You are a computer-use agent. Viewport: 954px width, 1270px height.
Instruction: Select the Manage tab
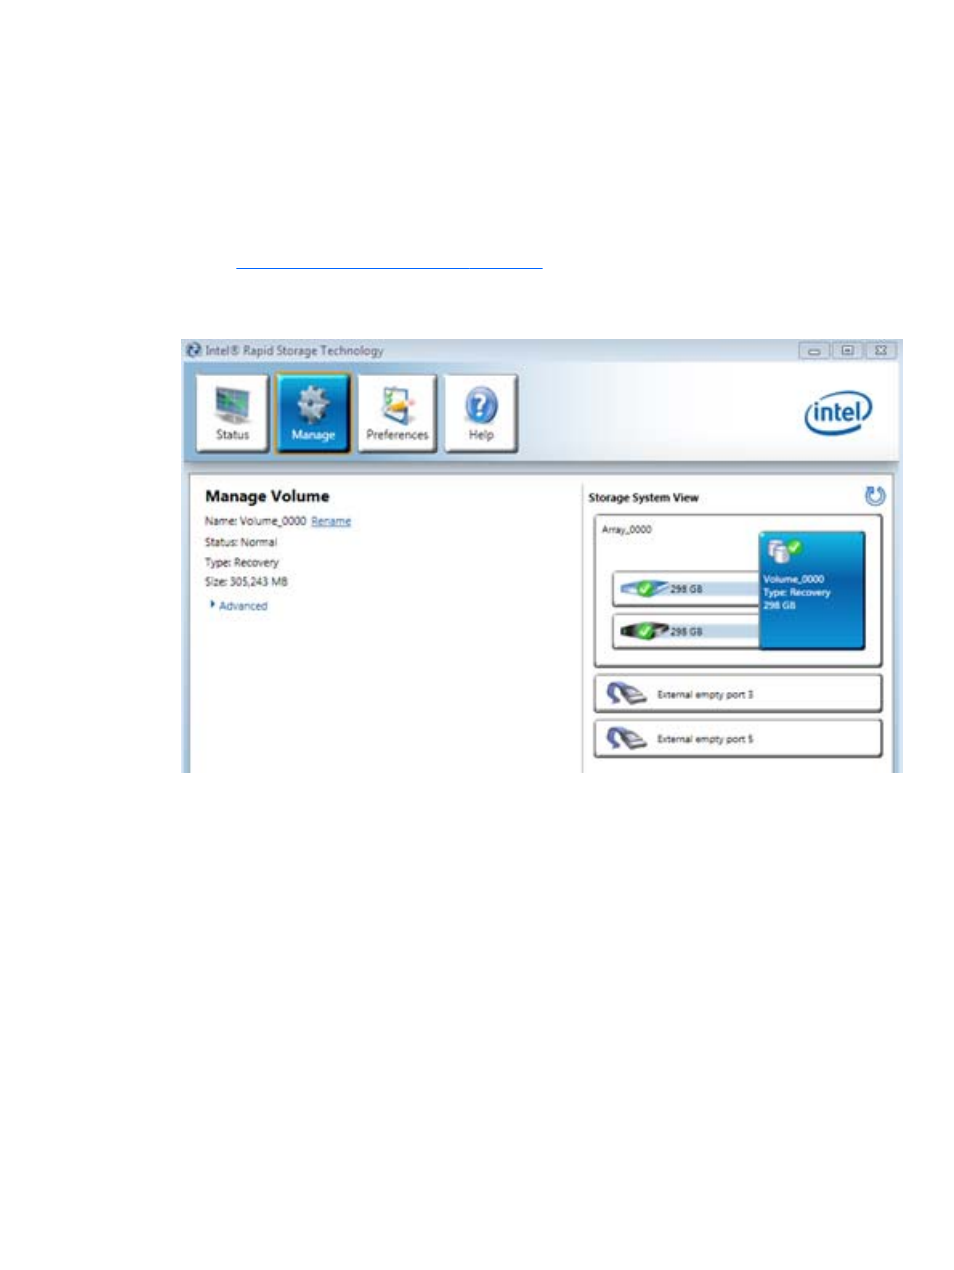[313, 413]
